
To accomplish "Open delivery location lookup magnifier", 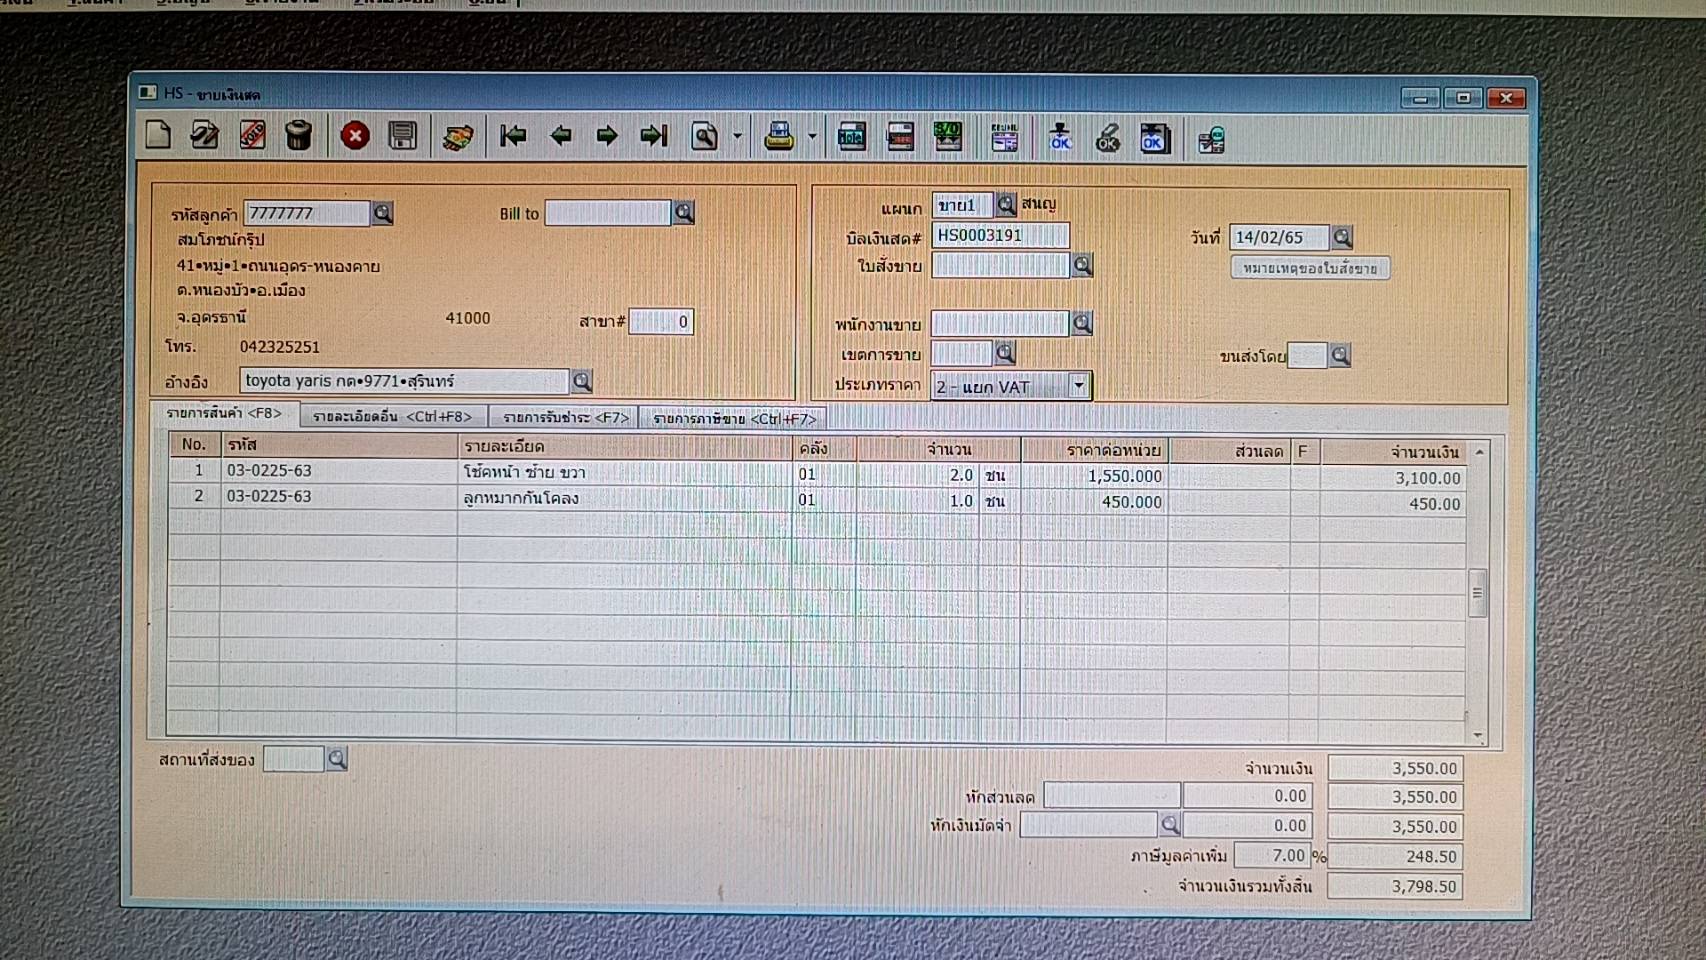I will coord(337,759).
